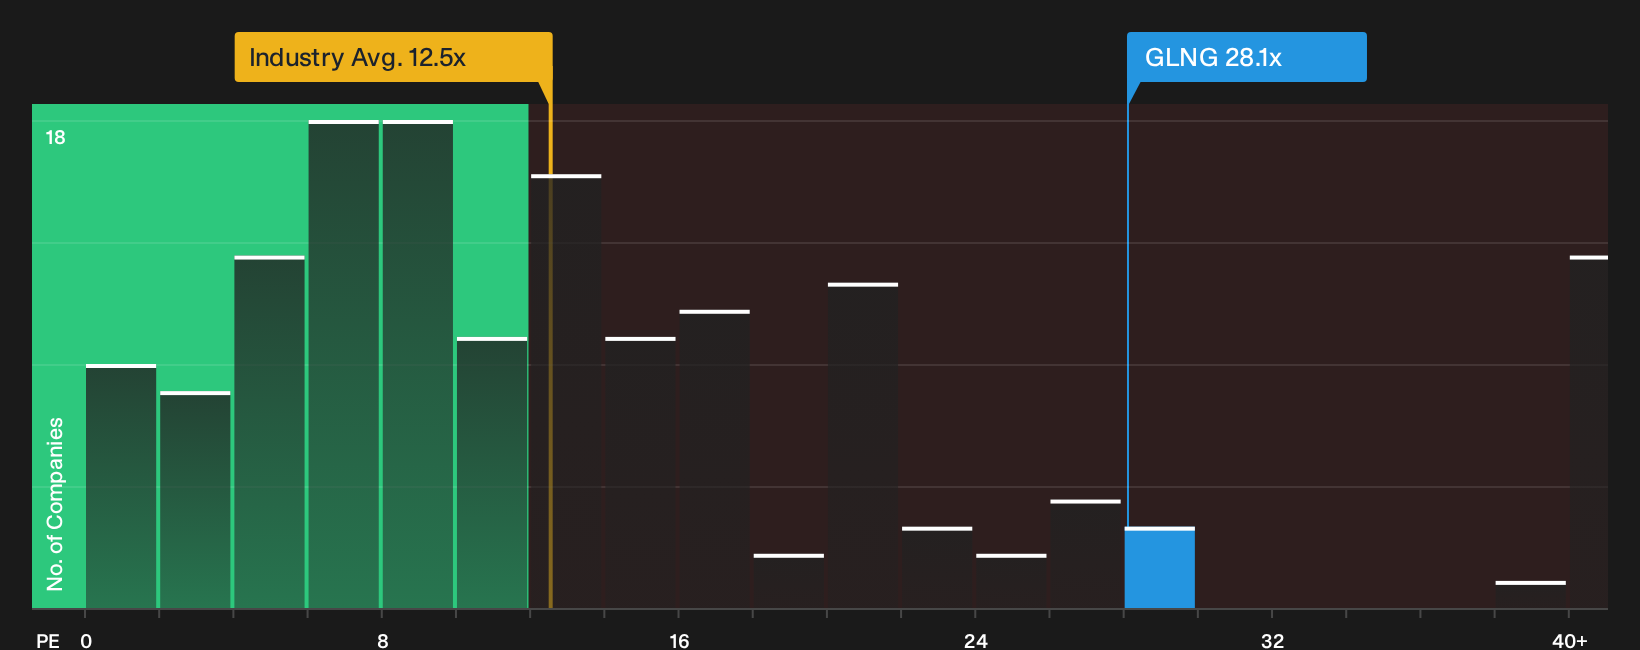
Task: Click the '16' x-axis tick label
Action: pos(679,640)
